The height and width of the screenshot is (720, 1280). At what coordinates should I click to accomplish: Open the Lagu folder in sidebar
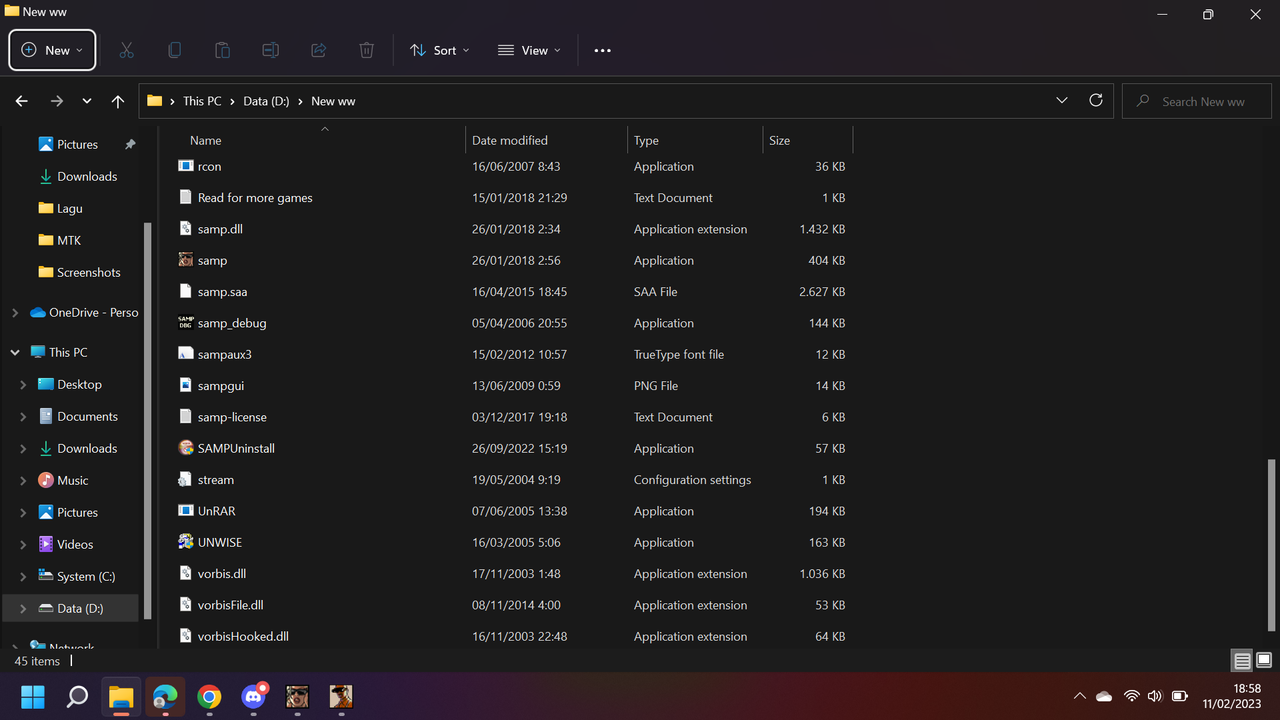72,208
